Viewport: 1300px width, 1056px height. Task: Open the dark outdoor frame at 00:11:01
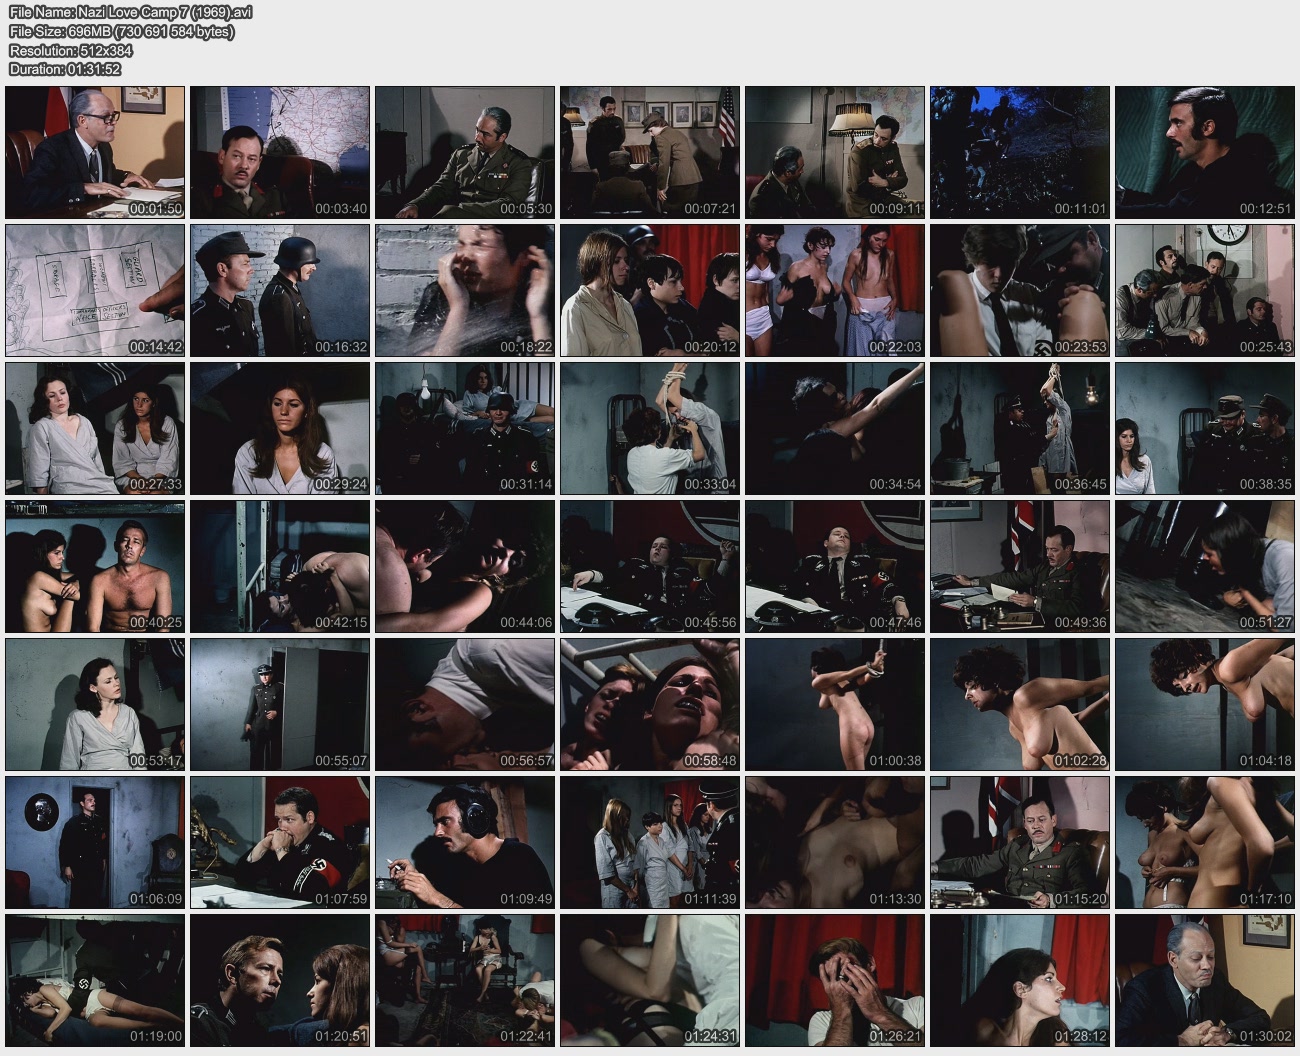[x=1020, y=152]
